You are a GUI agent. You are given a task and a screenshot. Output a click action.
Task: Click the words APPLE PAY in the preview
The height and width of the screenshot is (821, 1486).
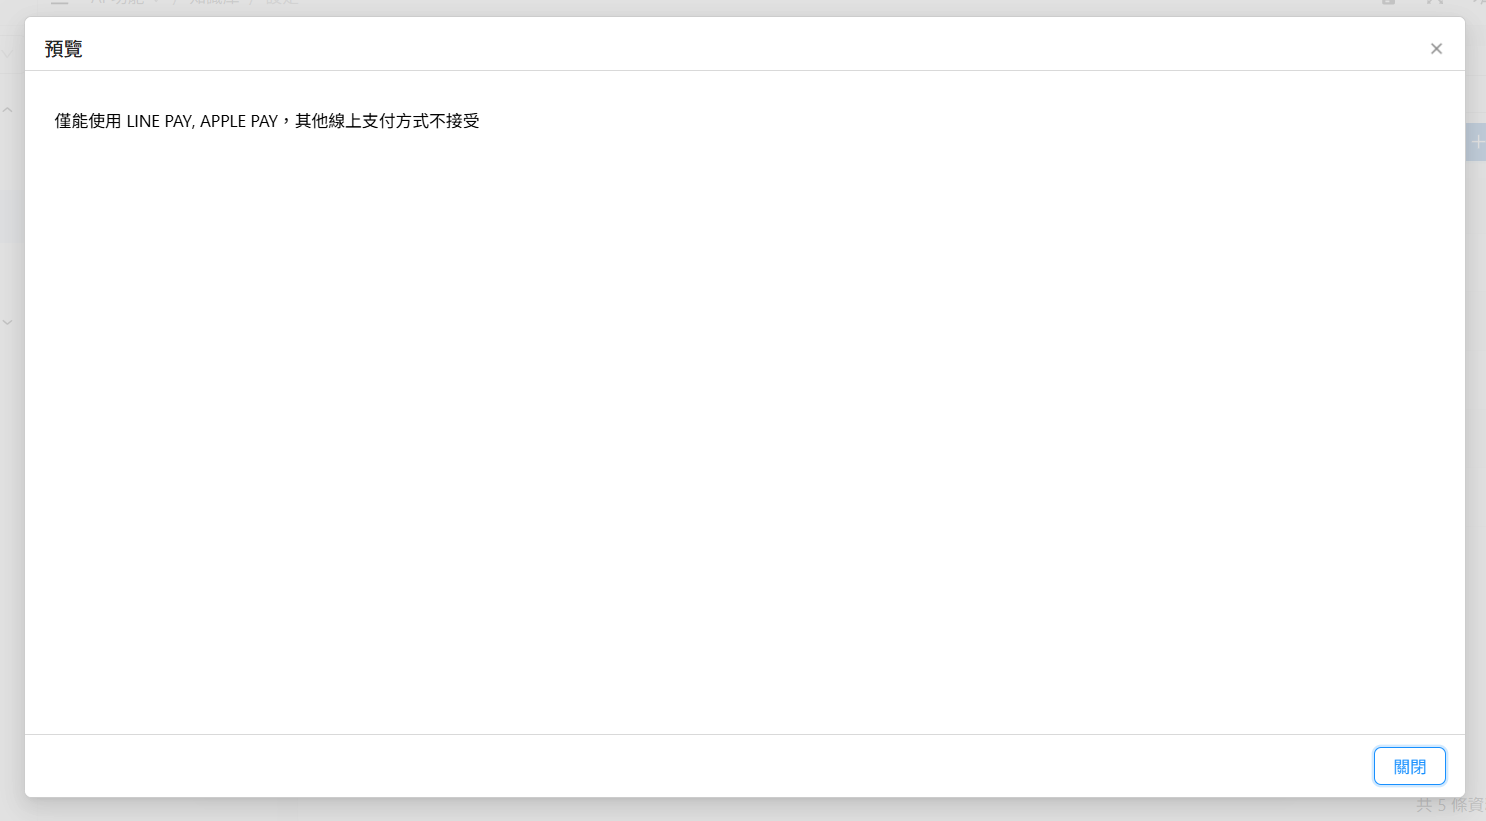(x=239, y=121)
